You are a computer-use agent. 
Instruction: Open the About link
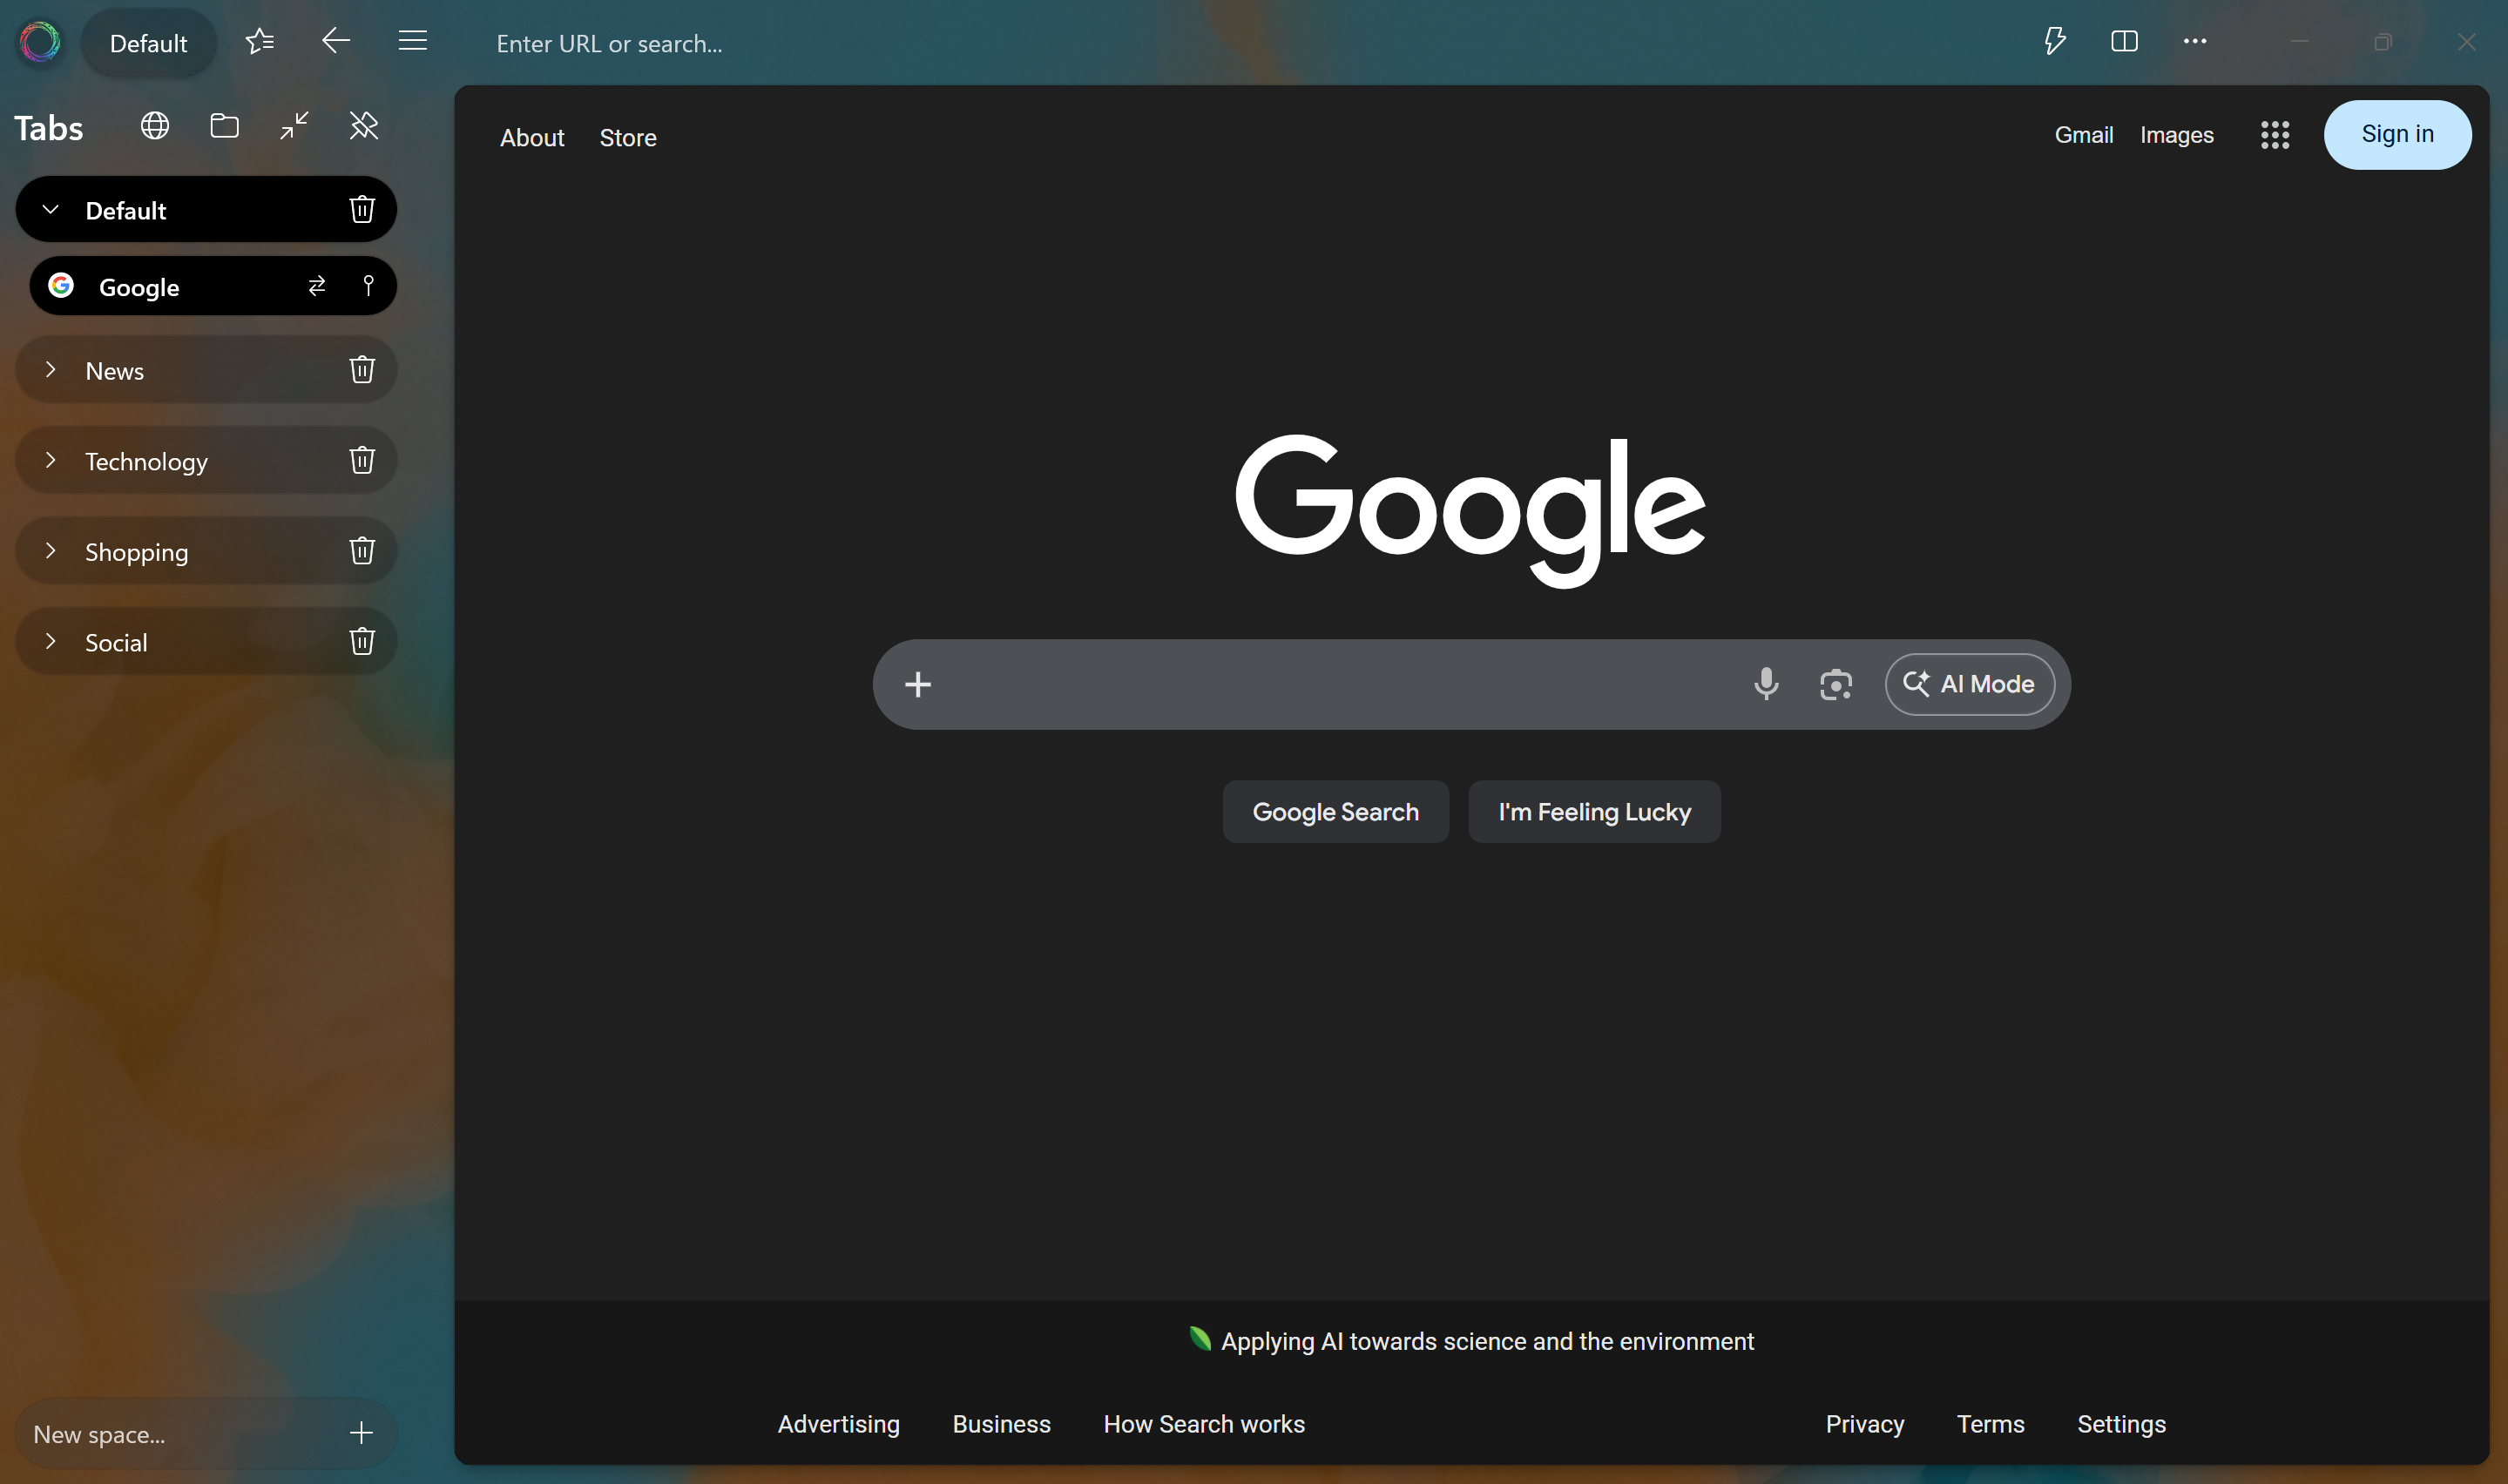click(x=532, y=138)
